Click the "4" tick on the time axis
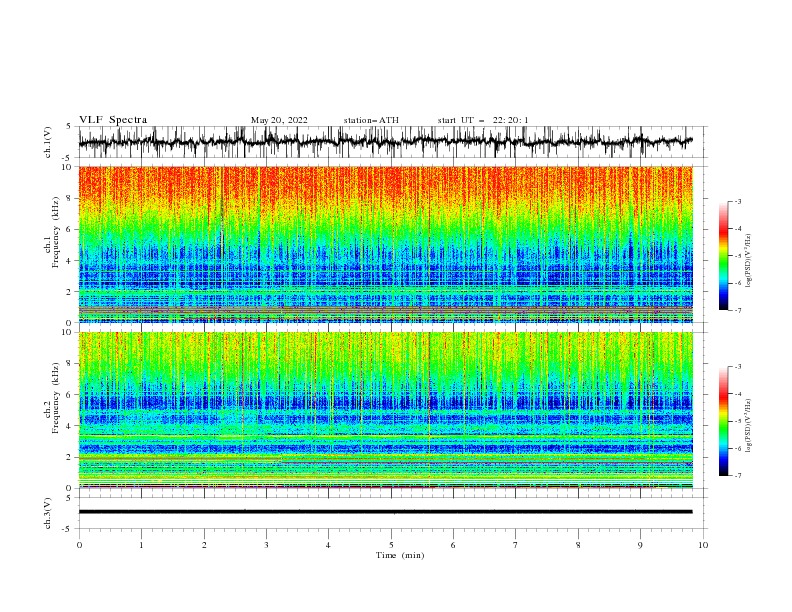Screen dimensions: 792x612 (x=328, y=545)
